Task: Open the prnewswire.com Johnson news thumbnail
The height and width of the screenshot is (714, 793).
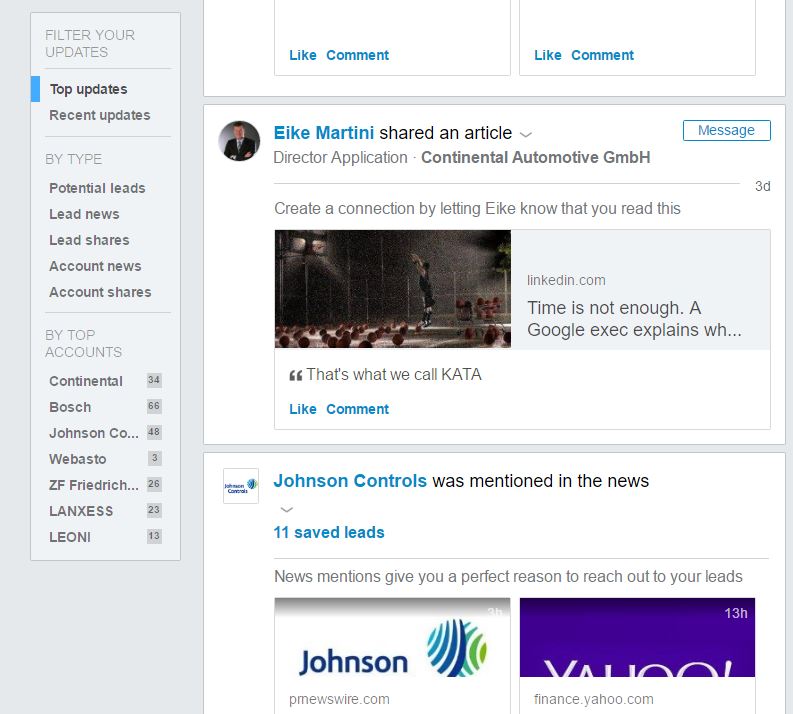Action: point(392,637)
